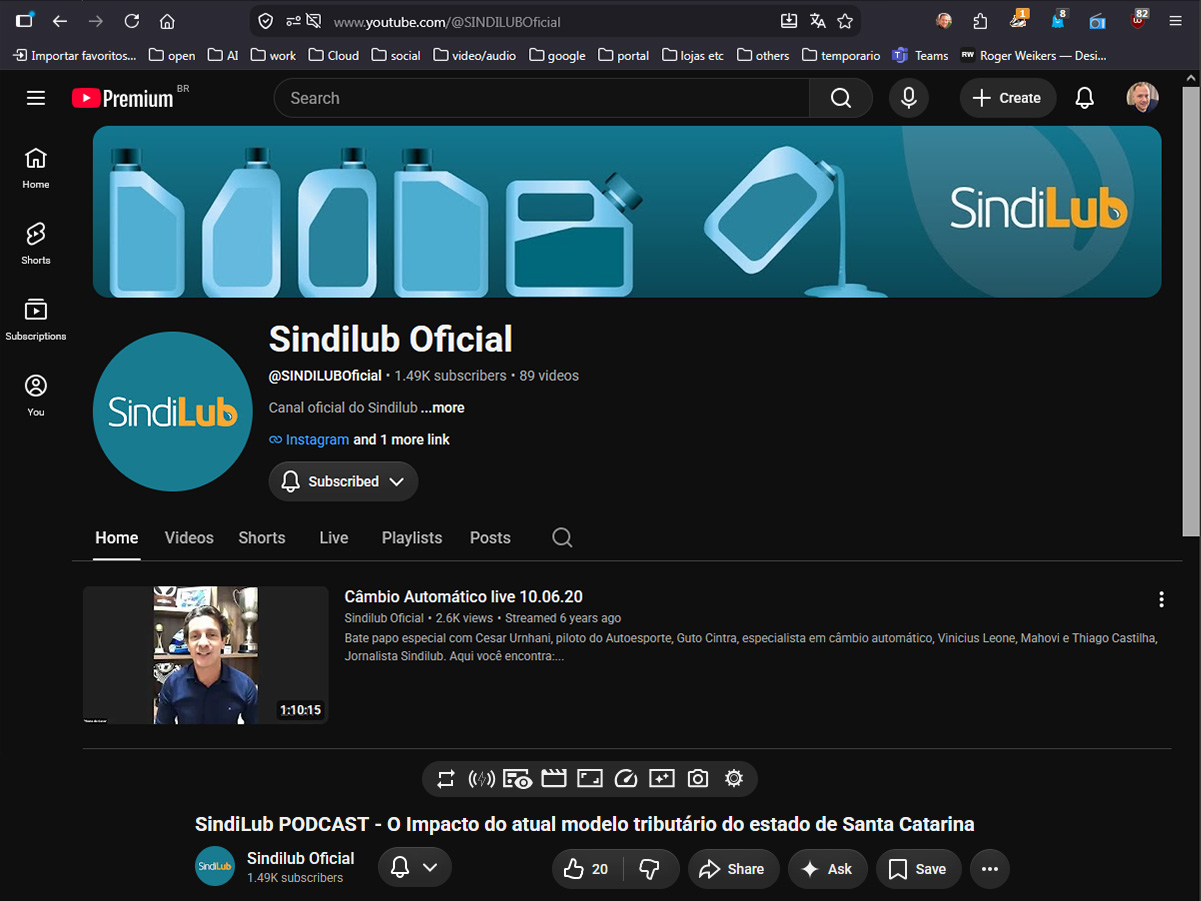Viewport: 1201px width, 901px height.
Task: Go to YouTube Premium home logo
Action: tap(123, 98)
